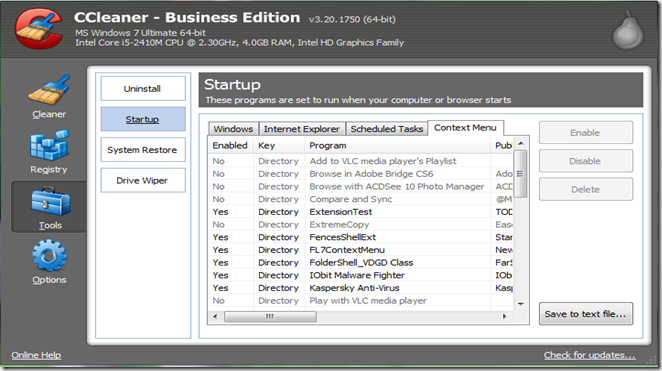This screenshot has height=371, width=662.
Task: Select FolderShell_VDGD Class row
Action: tap(361, 262)
